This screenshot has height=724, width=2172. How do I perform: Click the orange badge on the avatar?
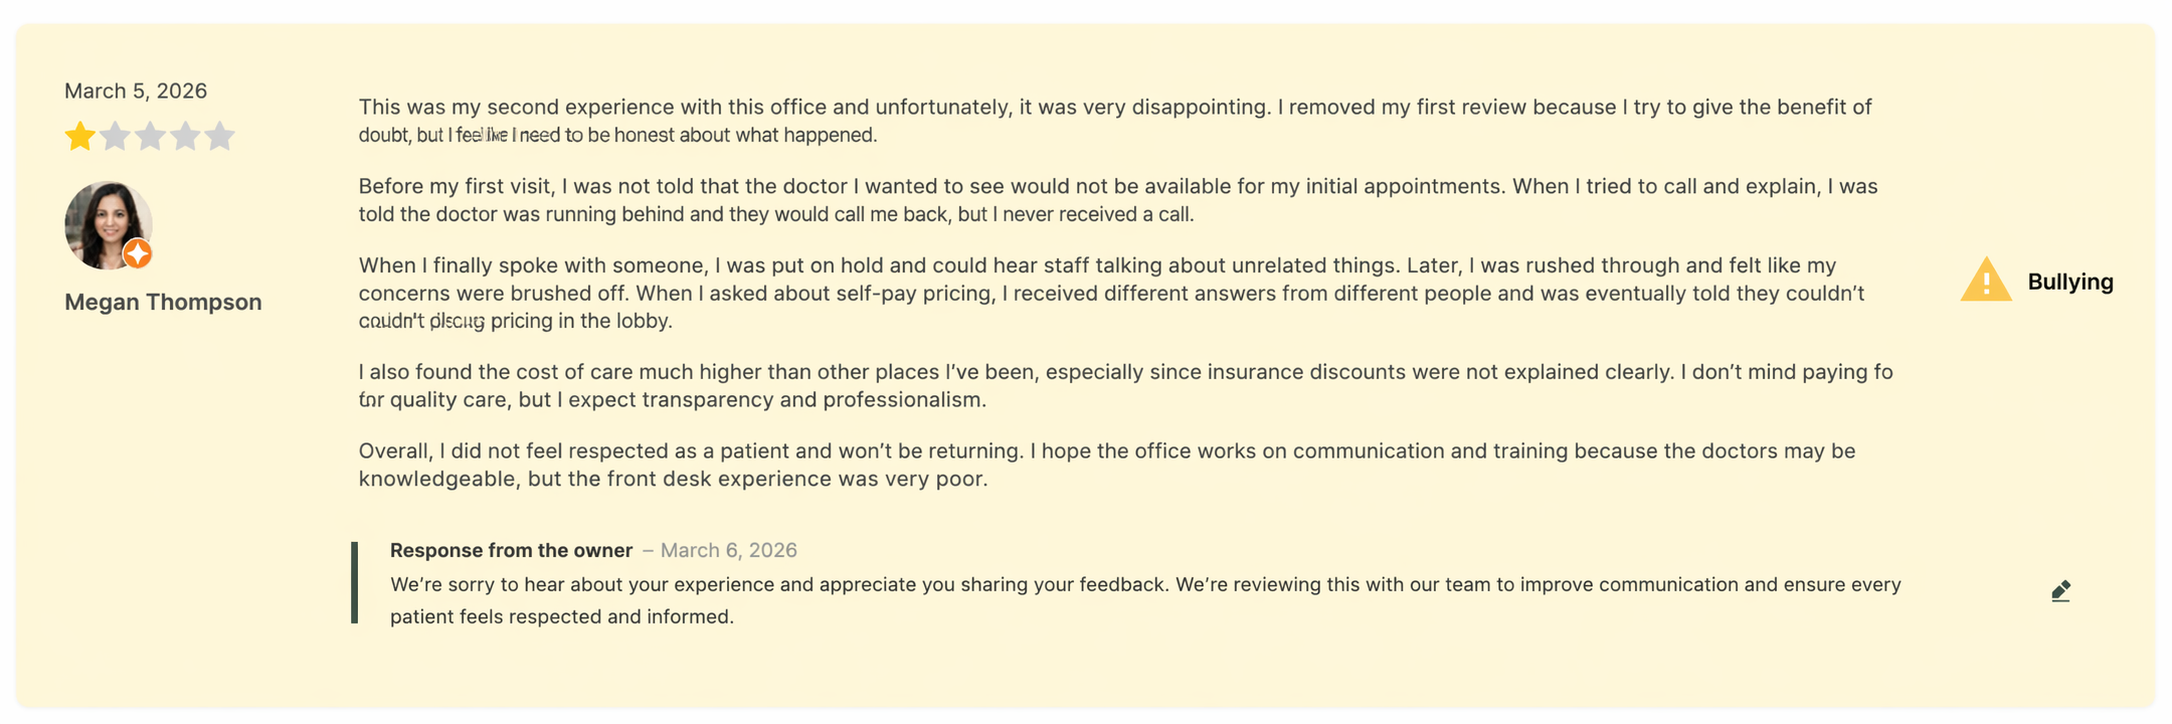click(138, 254)
